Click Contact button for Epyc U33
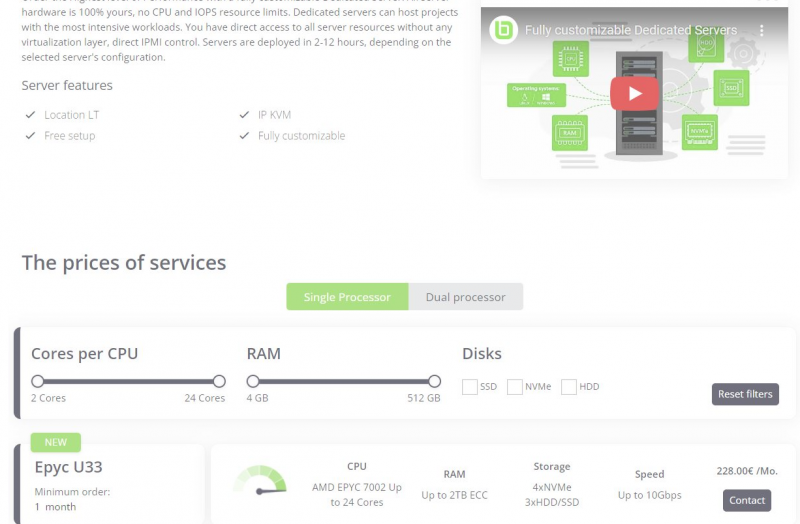 pos(746,501)
